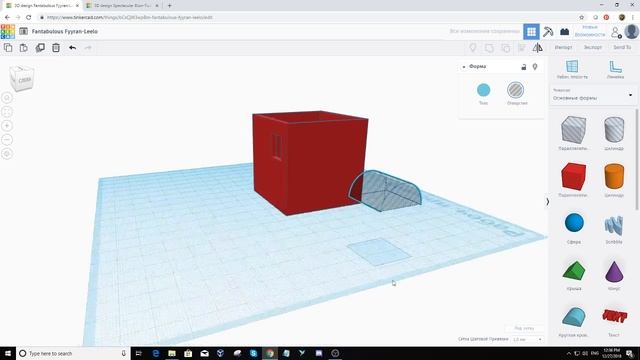Open the user profile avatar
Viewport: 640px width, 360px height.
point(631,31)
